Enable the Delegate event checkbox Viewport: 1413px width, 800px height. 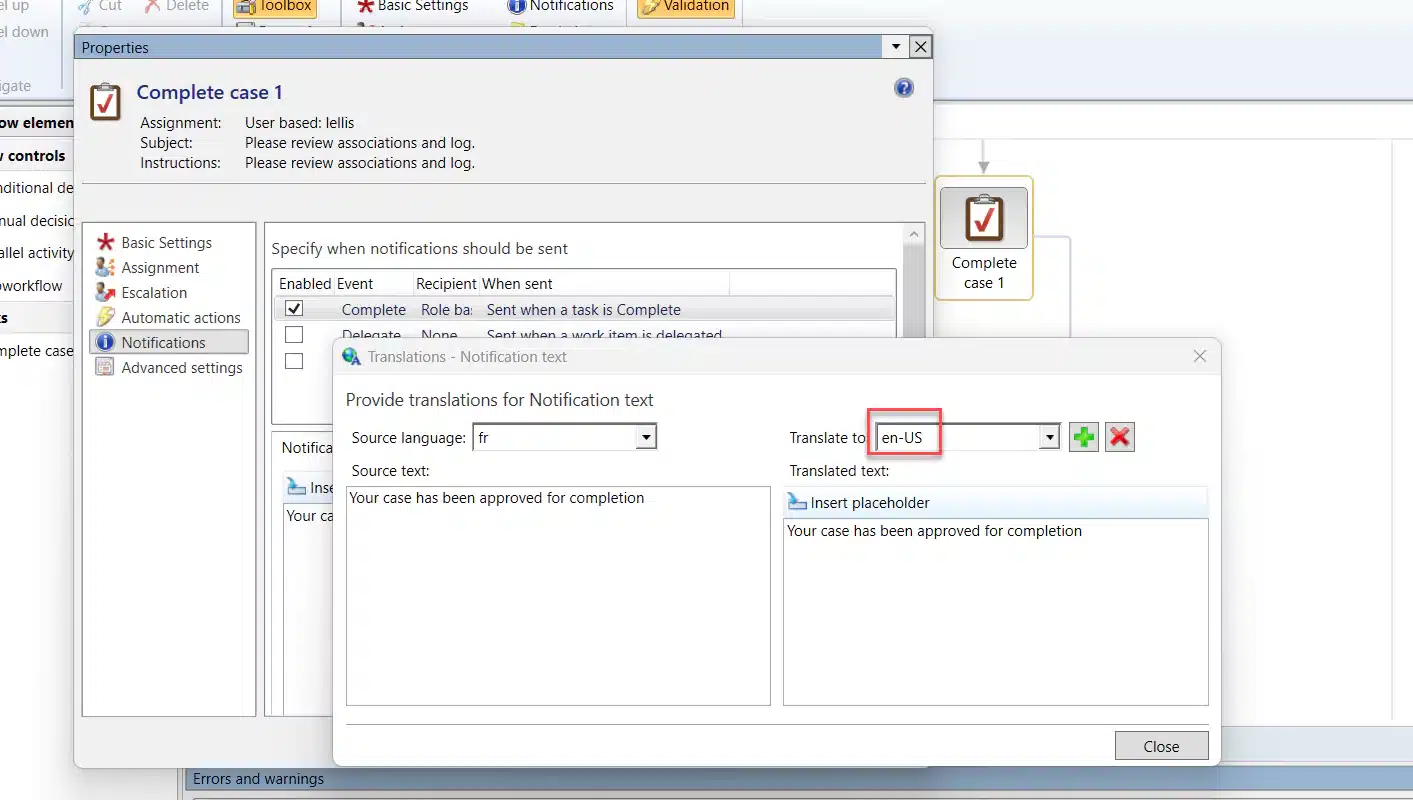(294, 335)
